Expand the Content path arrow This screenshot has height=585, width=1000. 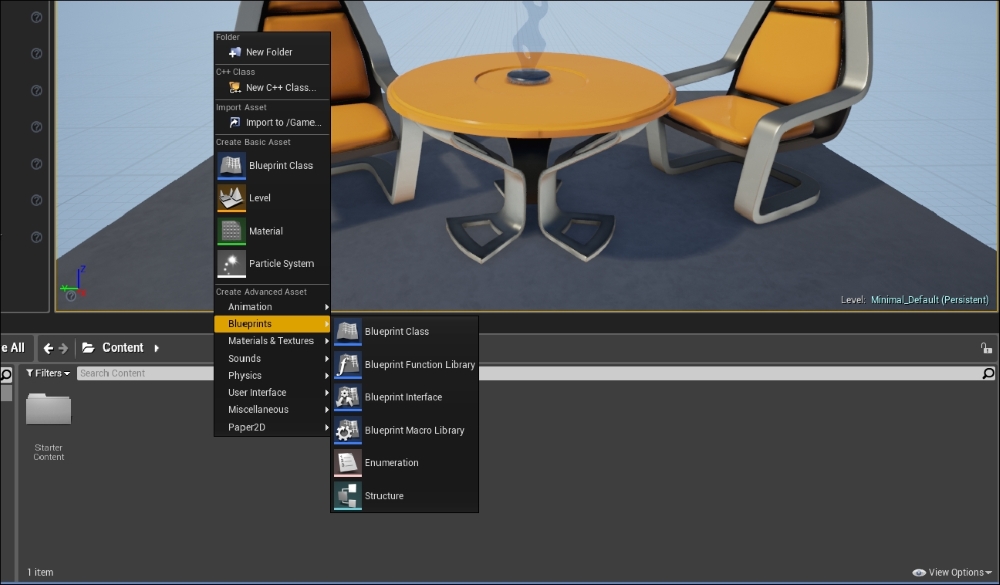click(157, 348)
